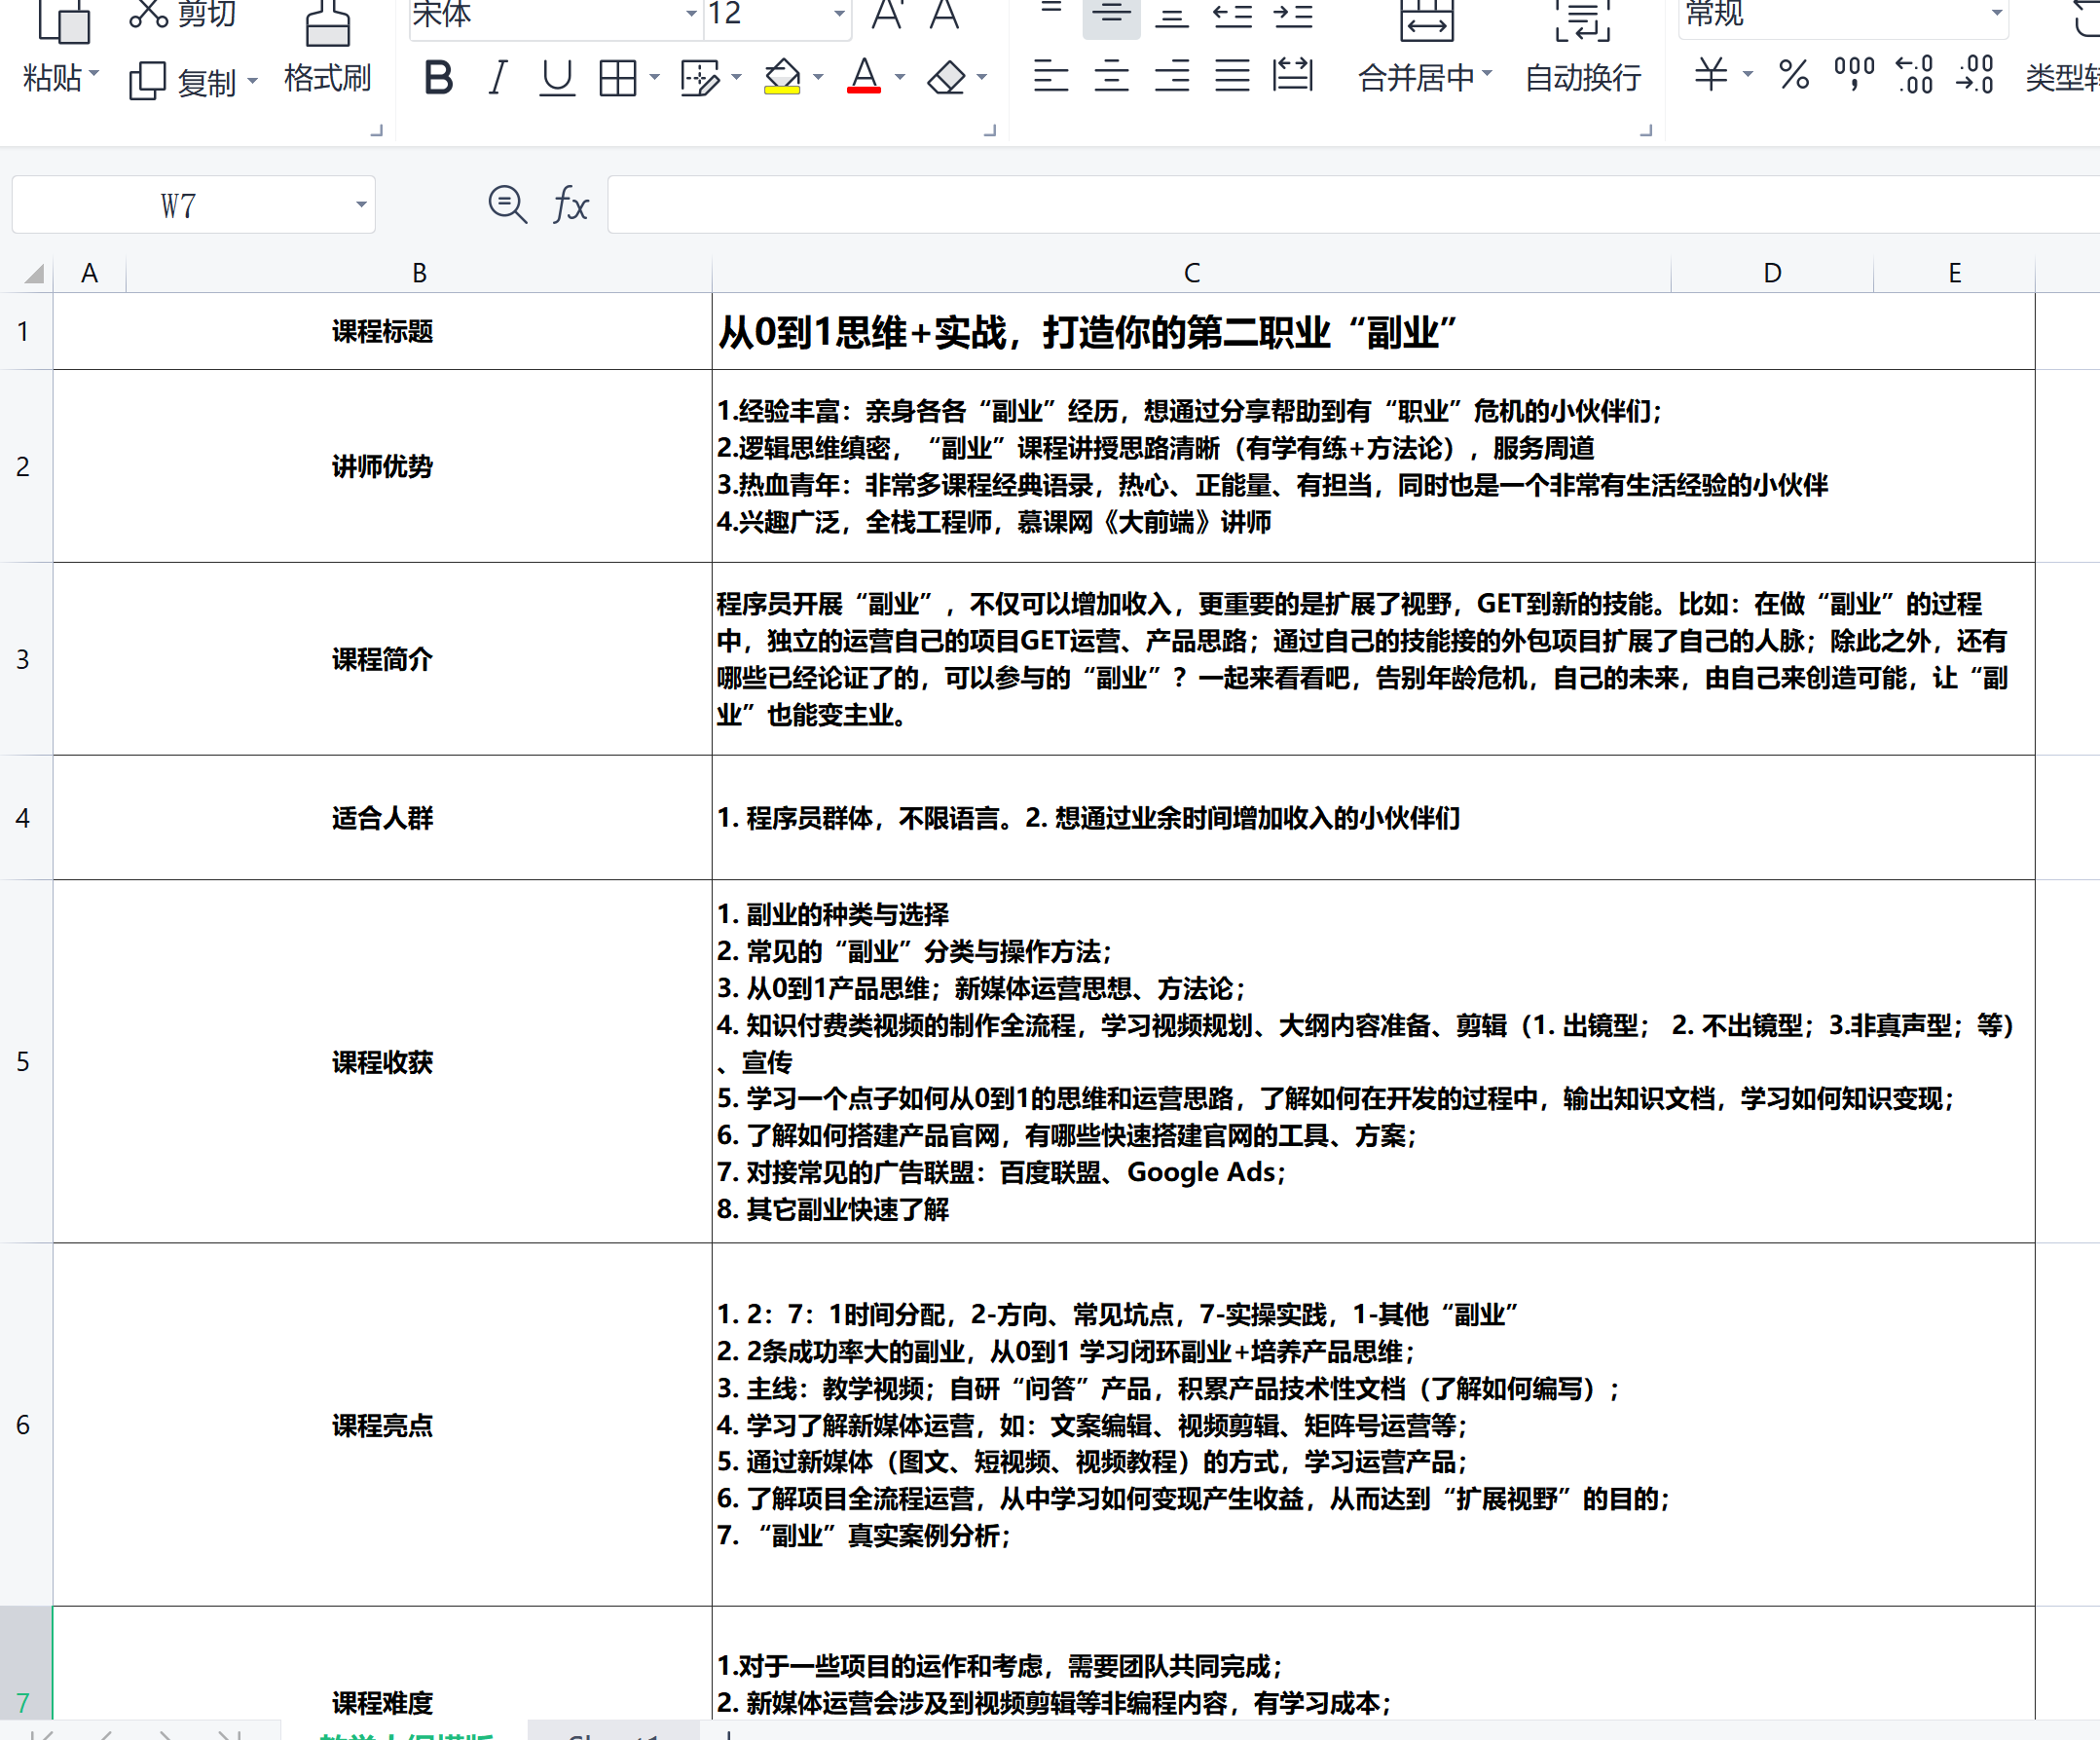Click the cell containing 课程亮点
Image resolution: width=2100 pixels, height=1740 pixels.
[382, 1425]
